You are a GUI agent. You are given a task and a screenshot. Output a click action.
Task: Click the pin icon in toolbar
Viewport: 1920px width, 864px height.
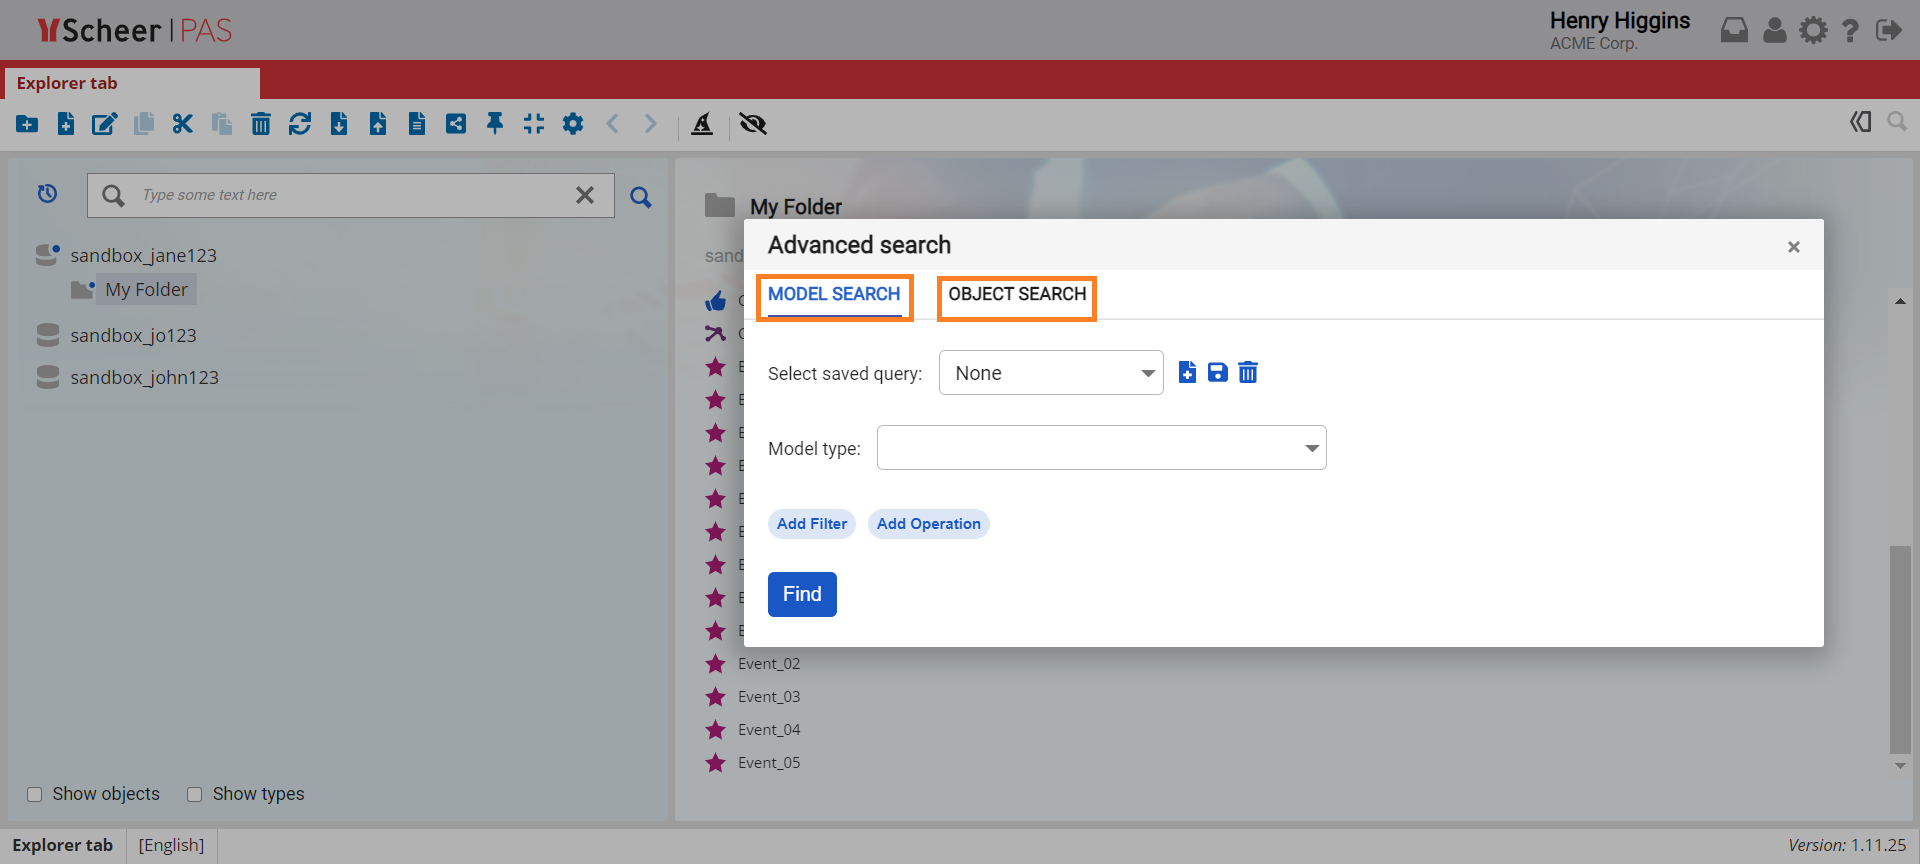click(x=495, y=124)
